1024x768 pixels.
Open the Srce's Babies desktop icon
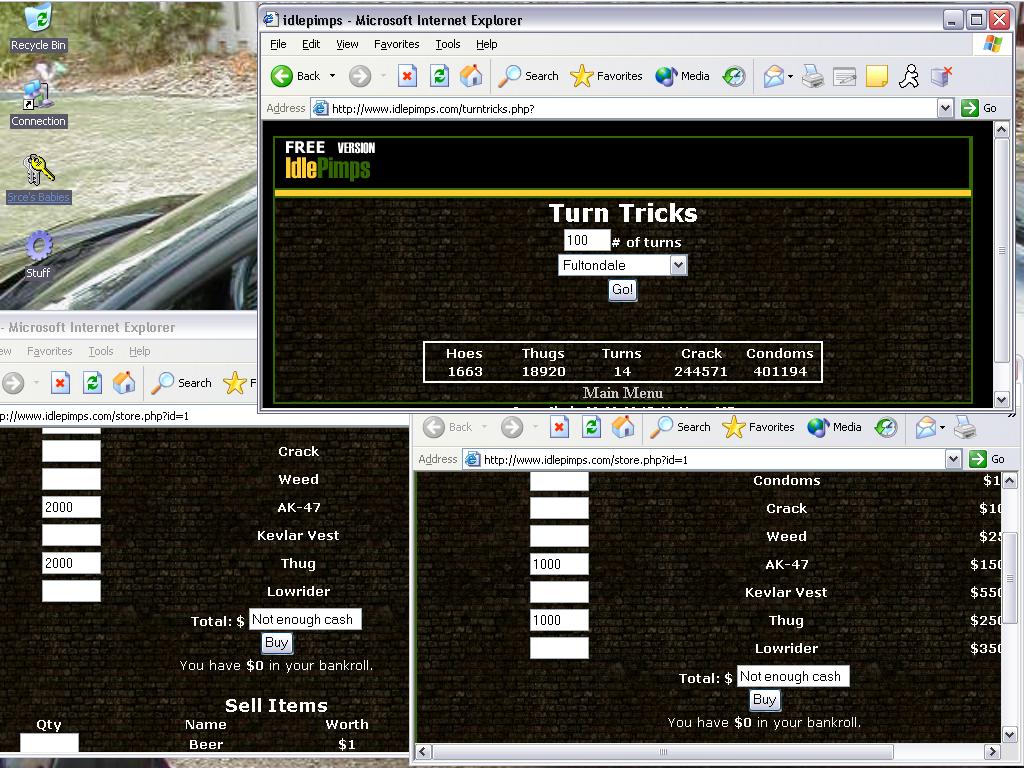click(38, 171)
